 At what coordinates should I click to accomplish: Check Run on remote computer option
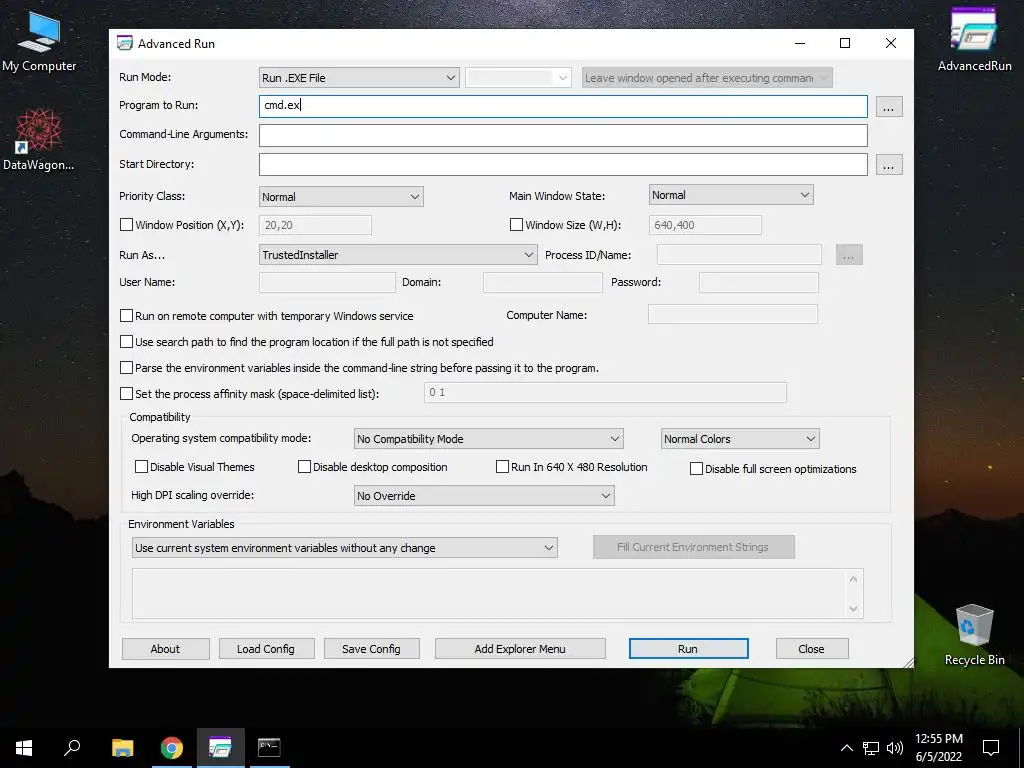[x=127, y=315]
